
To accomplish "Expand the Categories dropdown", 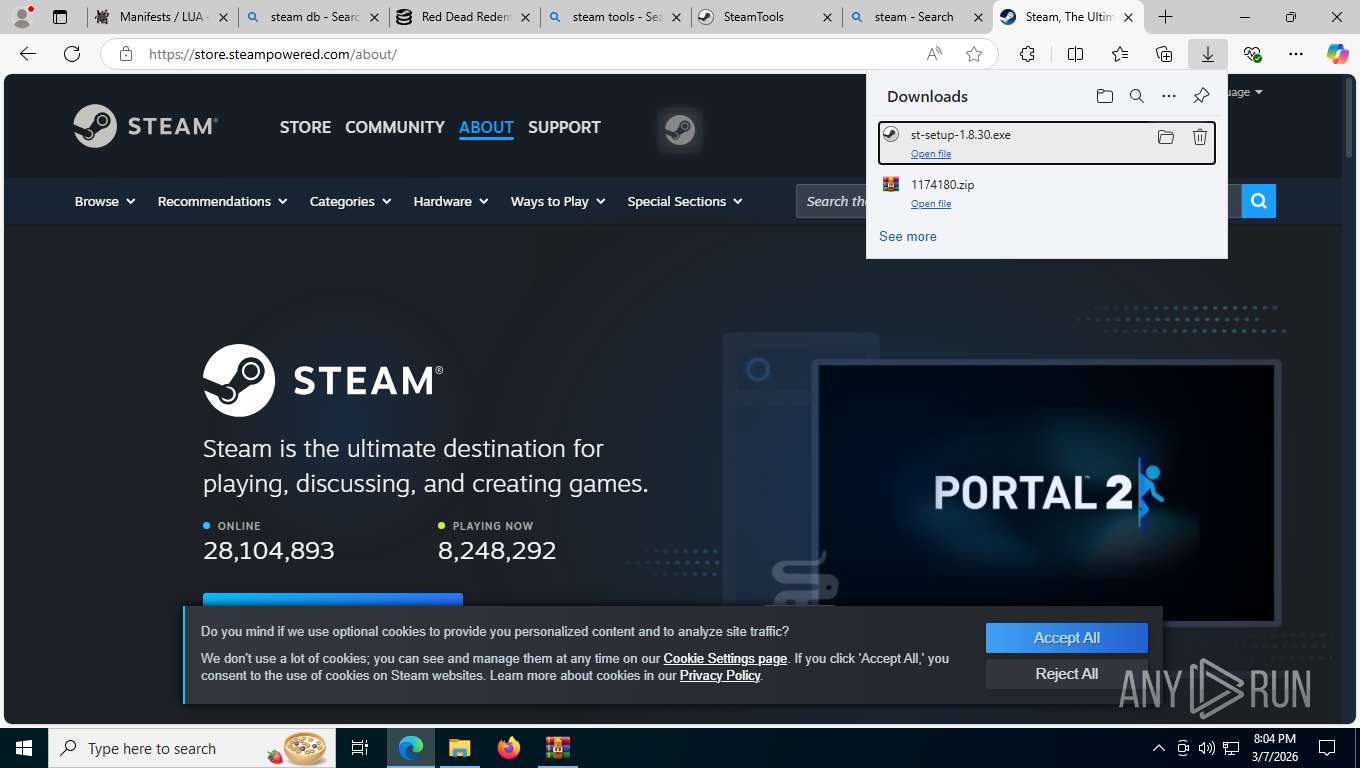I will (x=350, y=201).
